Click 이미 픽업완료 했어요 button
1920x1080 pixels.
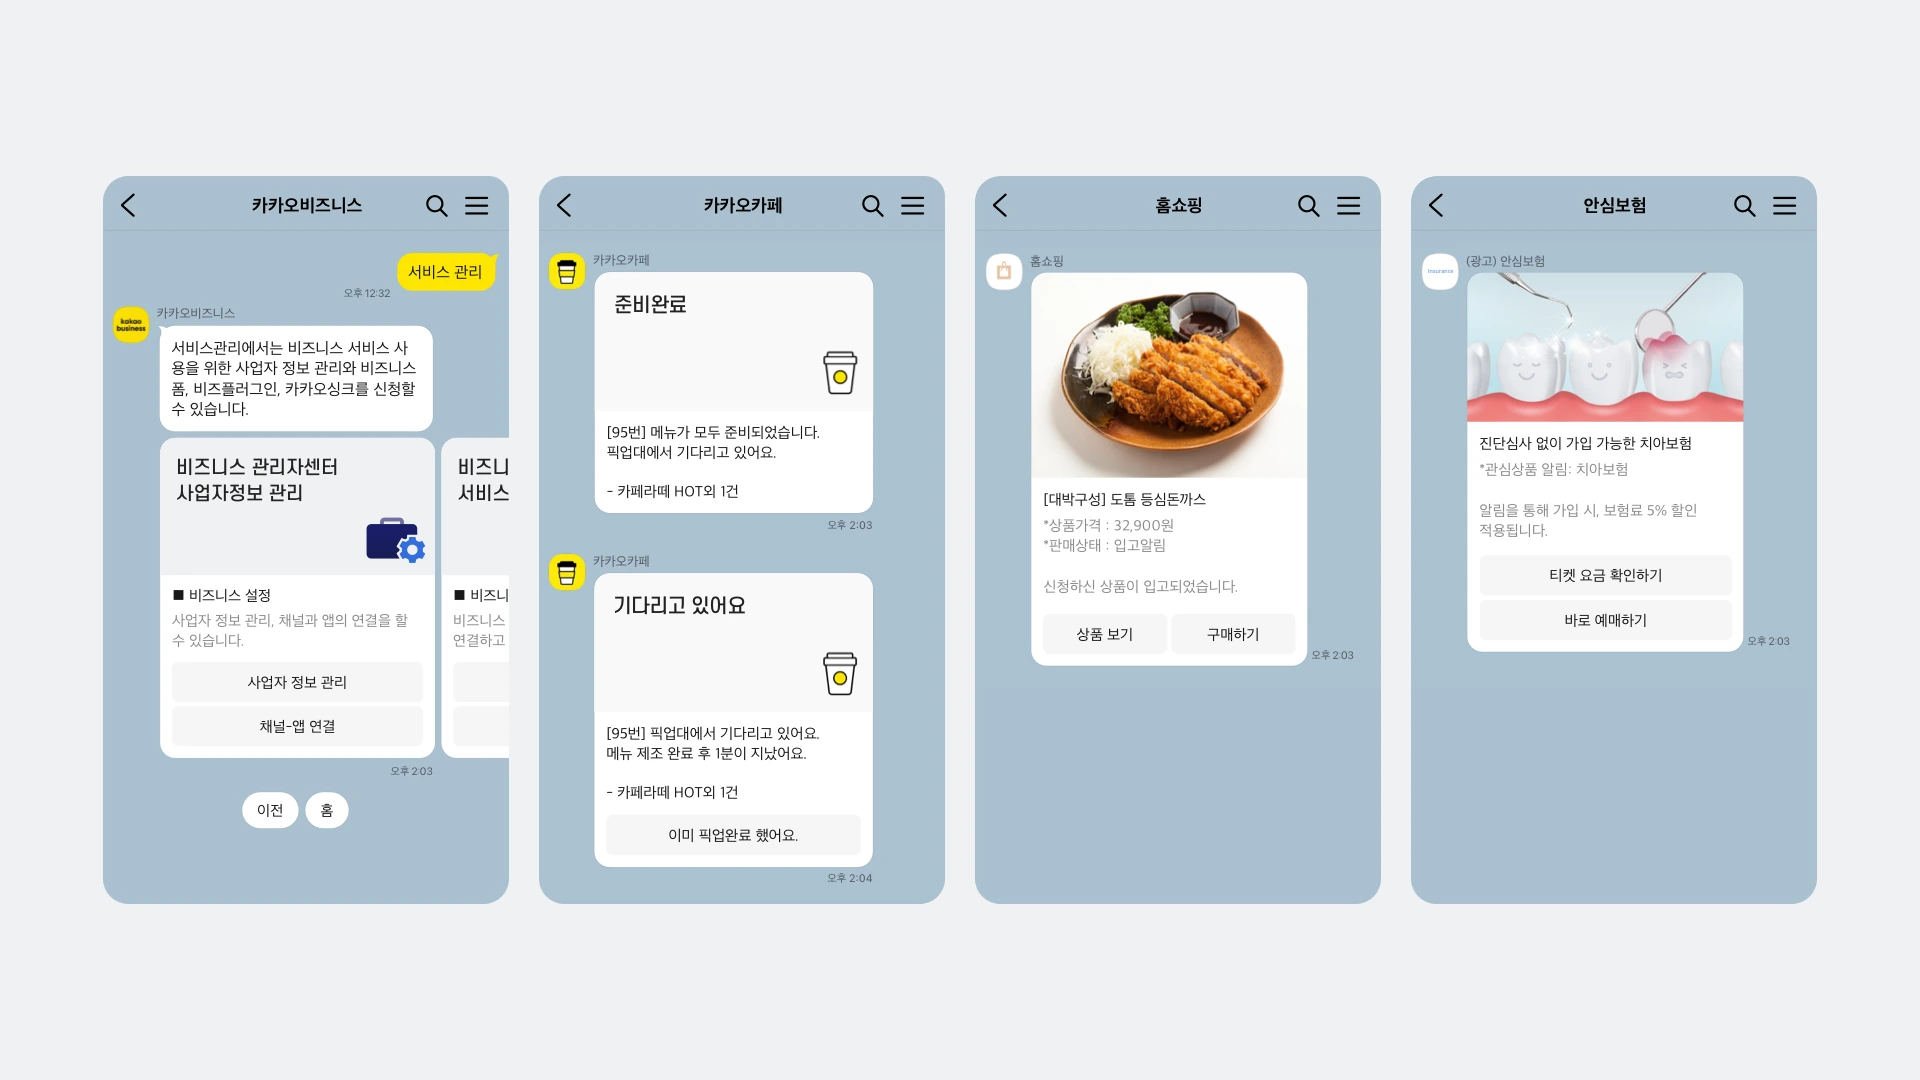coord(732,833)
